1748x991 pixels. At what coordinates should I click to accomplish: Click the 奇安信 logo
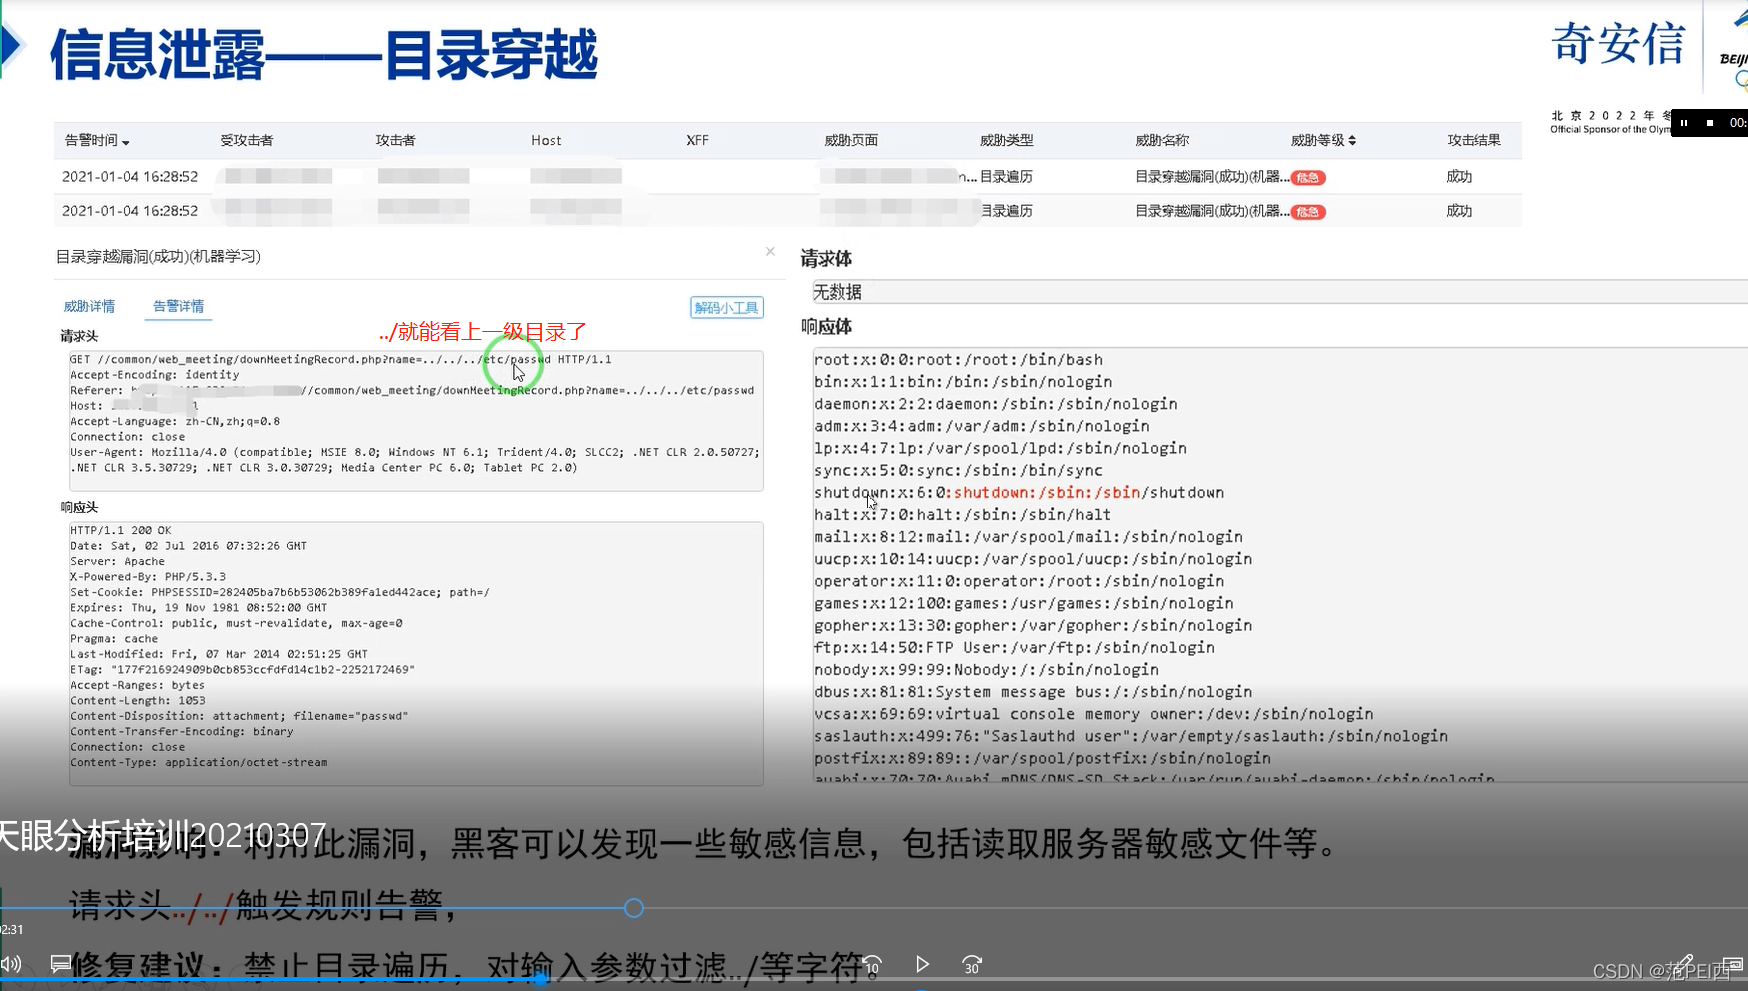[1618, 44]
